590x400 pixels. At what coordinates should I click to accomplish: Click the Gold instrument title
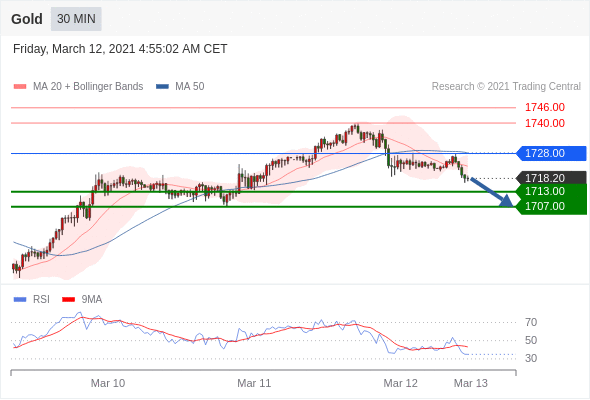(27, 19)
